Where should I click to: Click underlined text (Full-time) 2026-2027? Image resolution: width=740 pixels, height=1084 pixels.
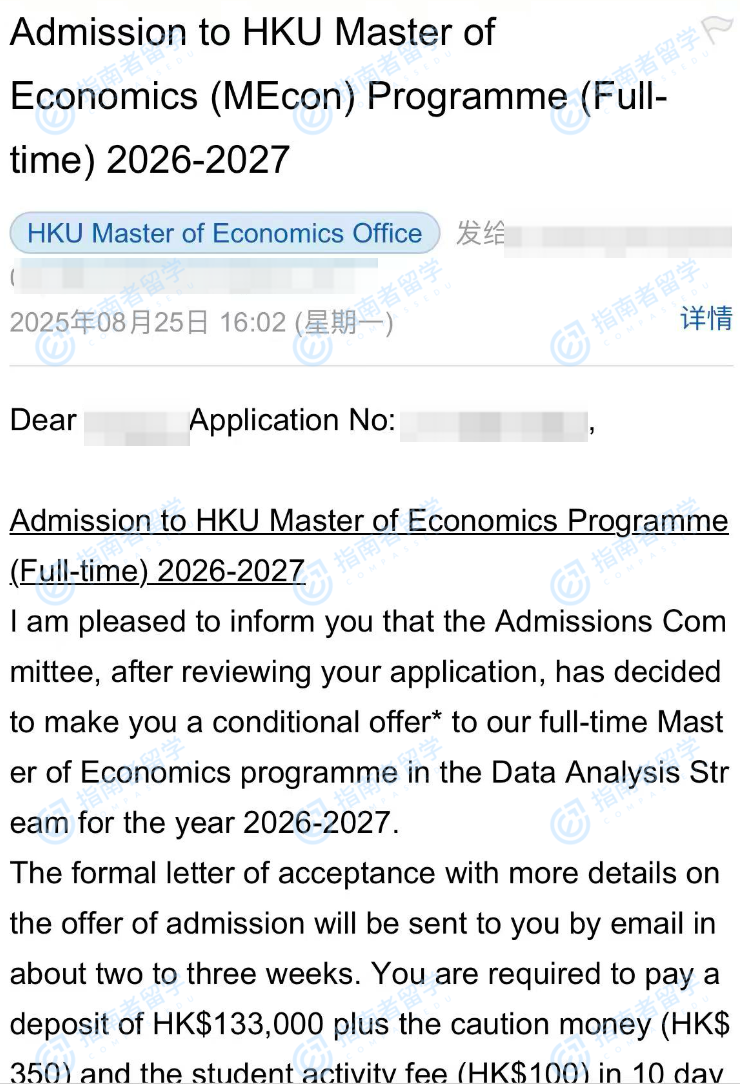click(x=158, y=572)
